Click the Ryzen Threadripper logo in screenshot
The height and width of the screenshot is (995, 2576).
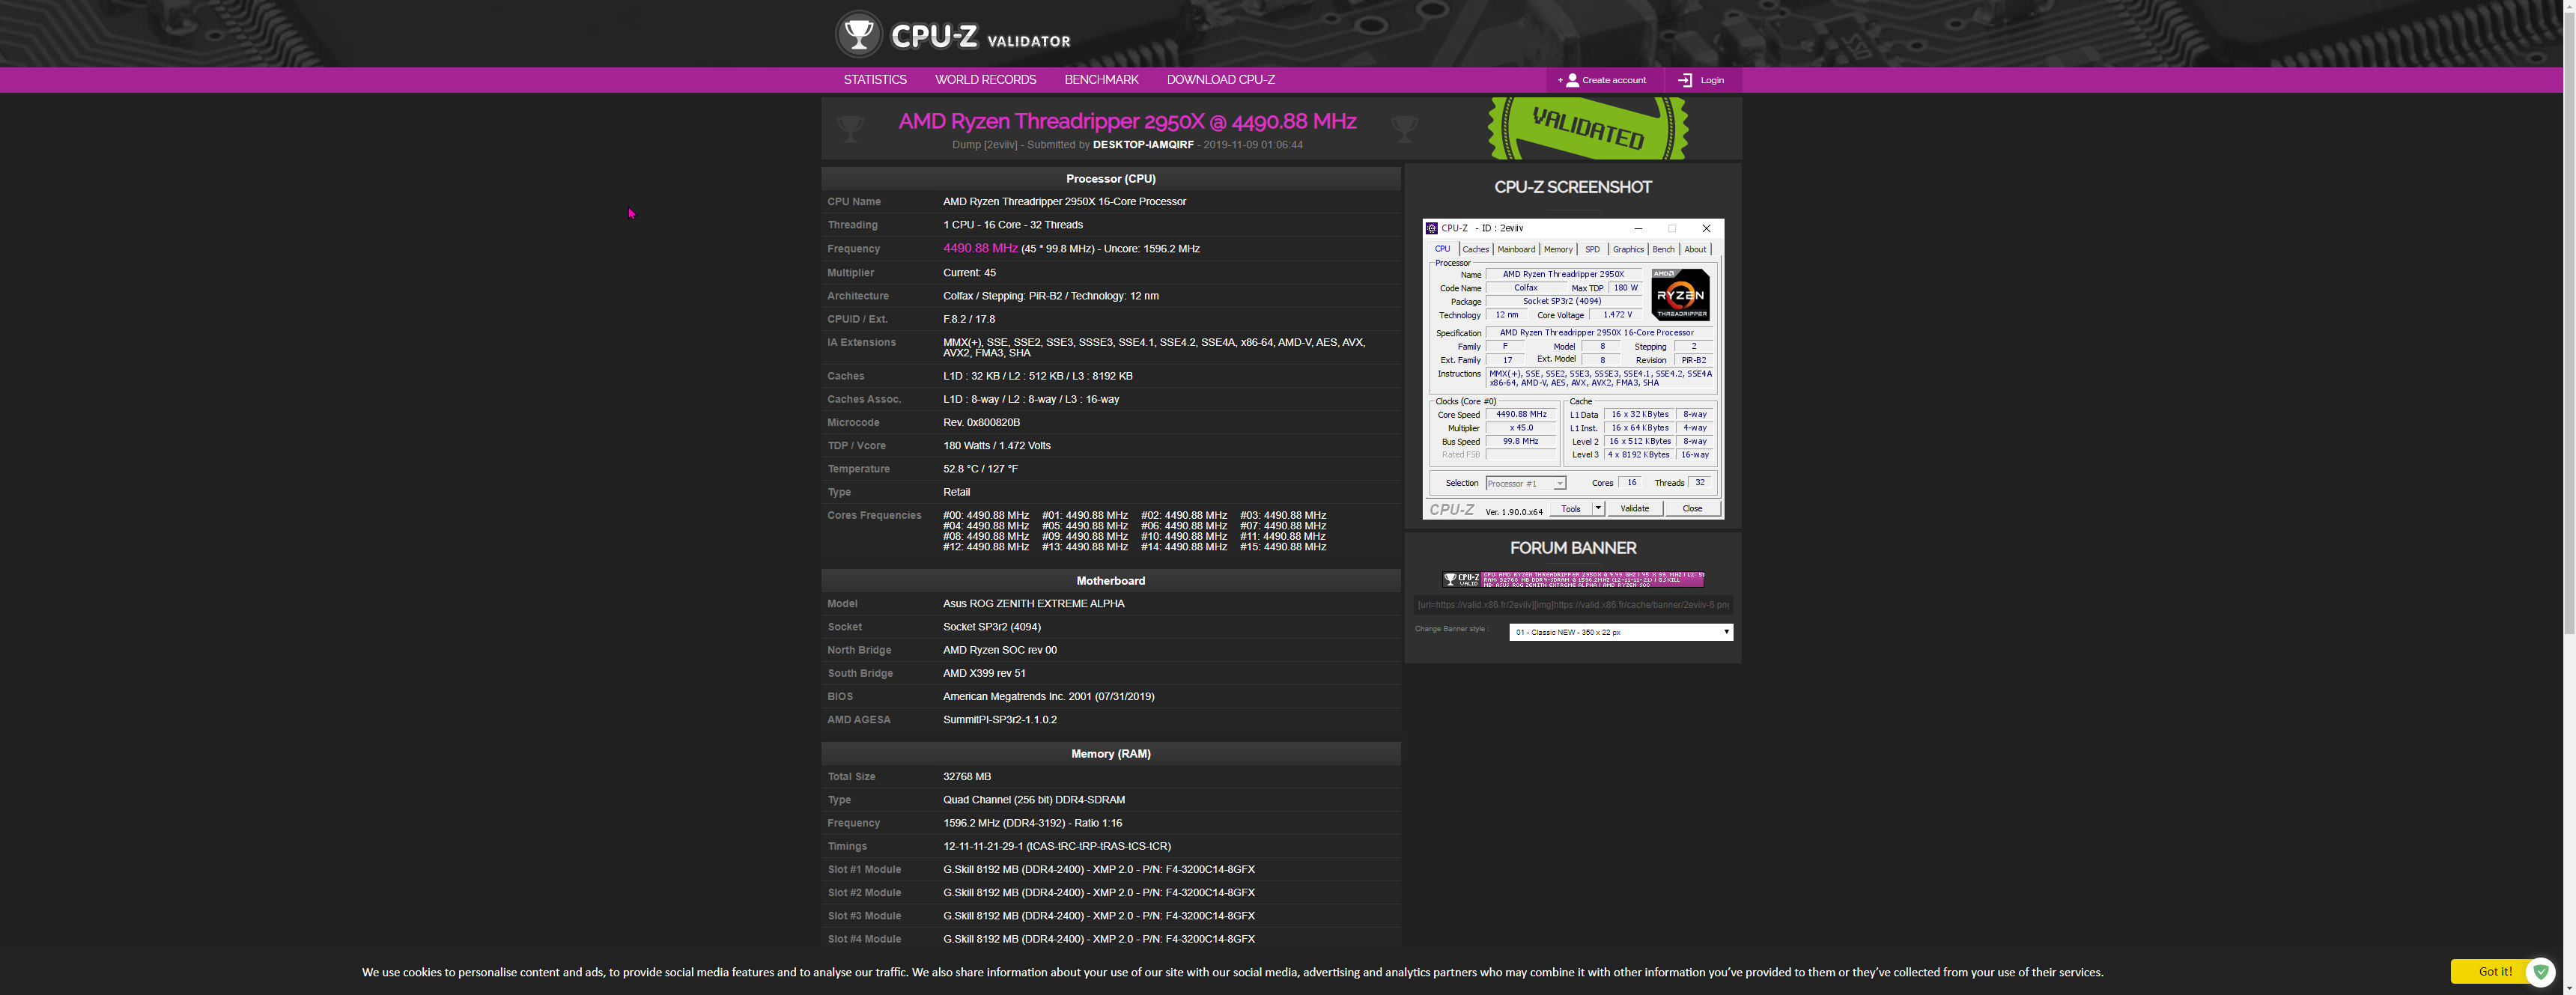pos(1680,294)
